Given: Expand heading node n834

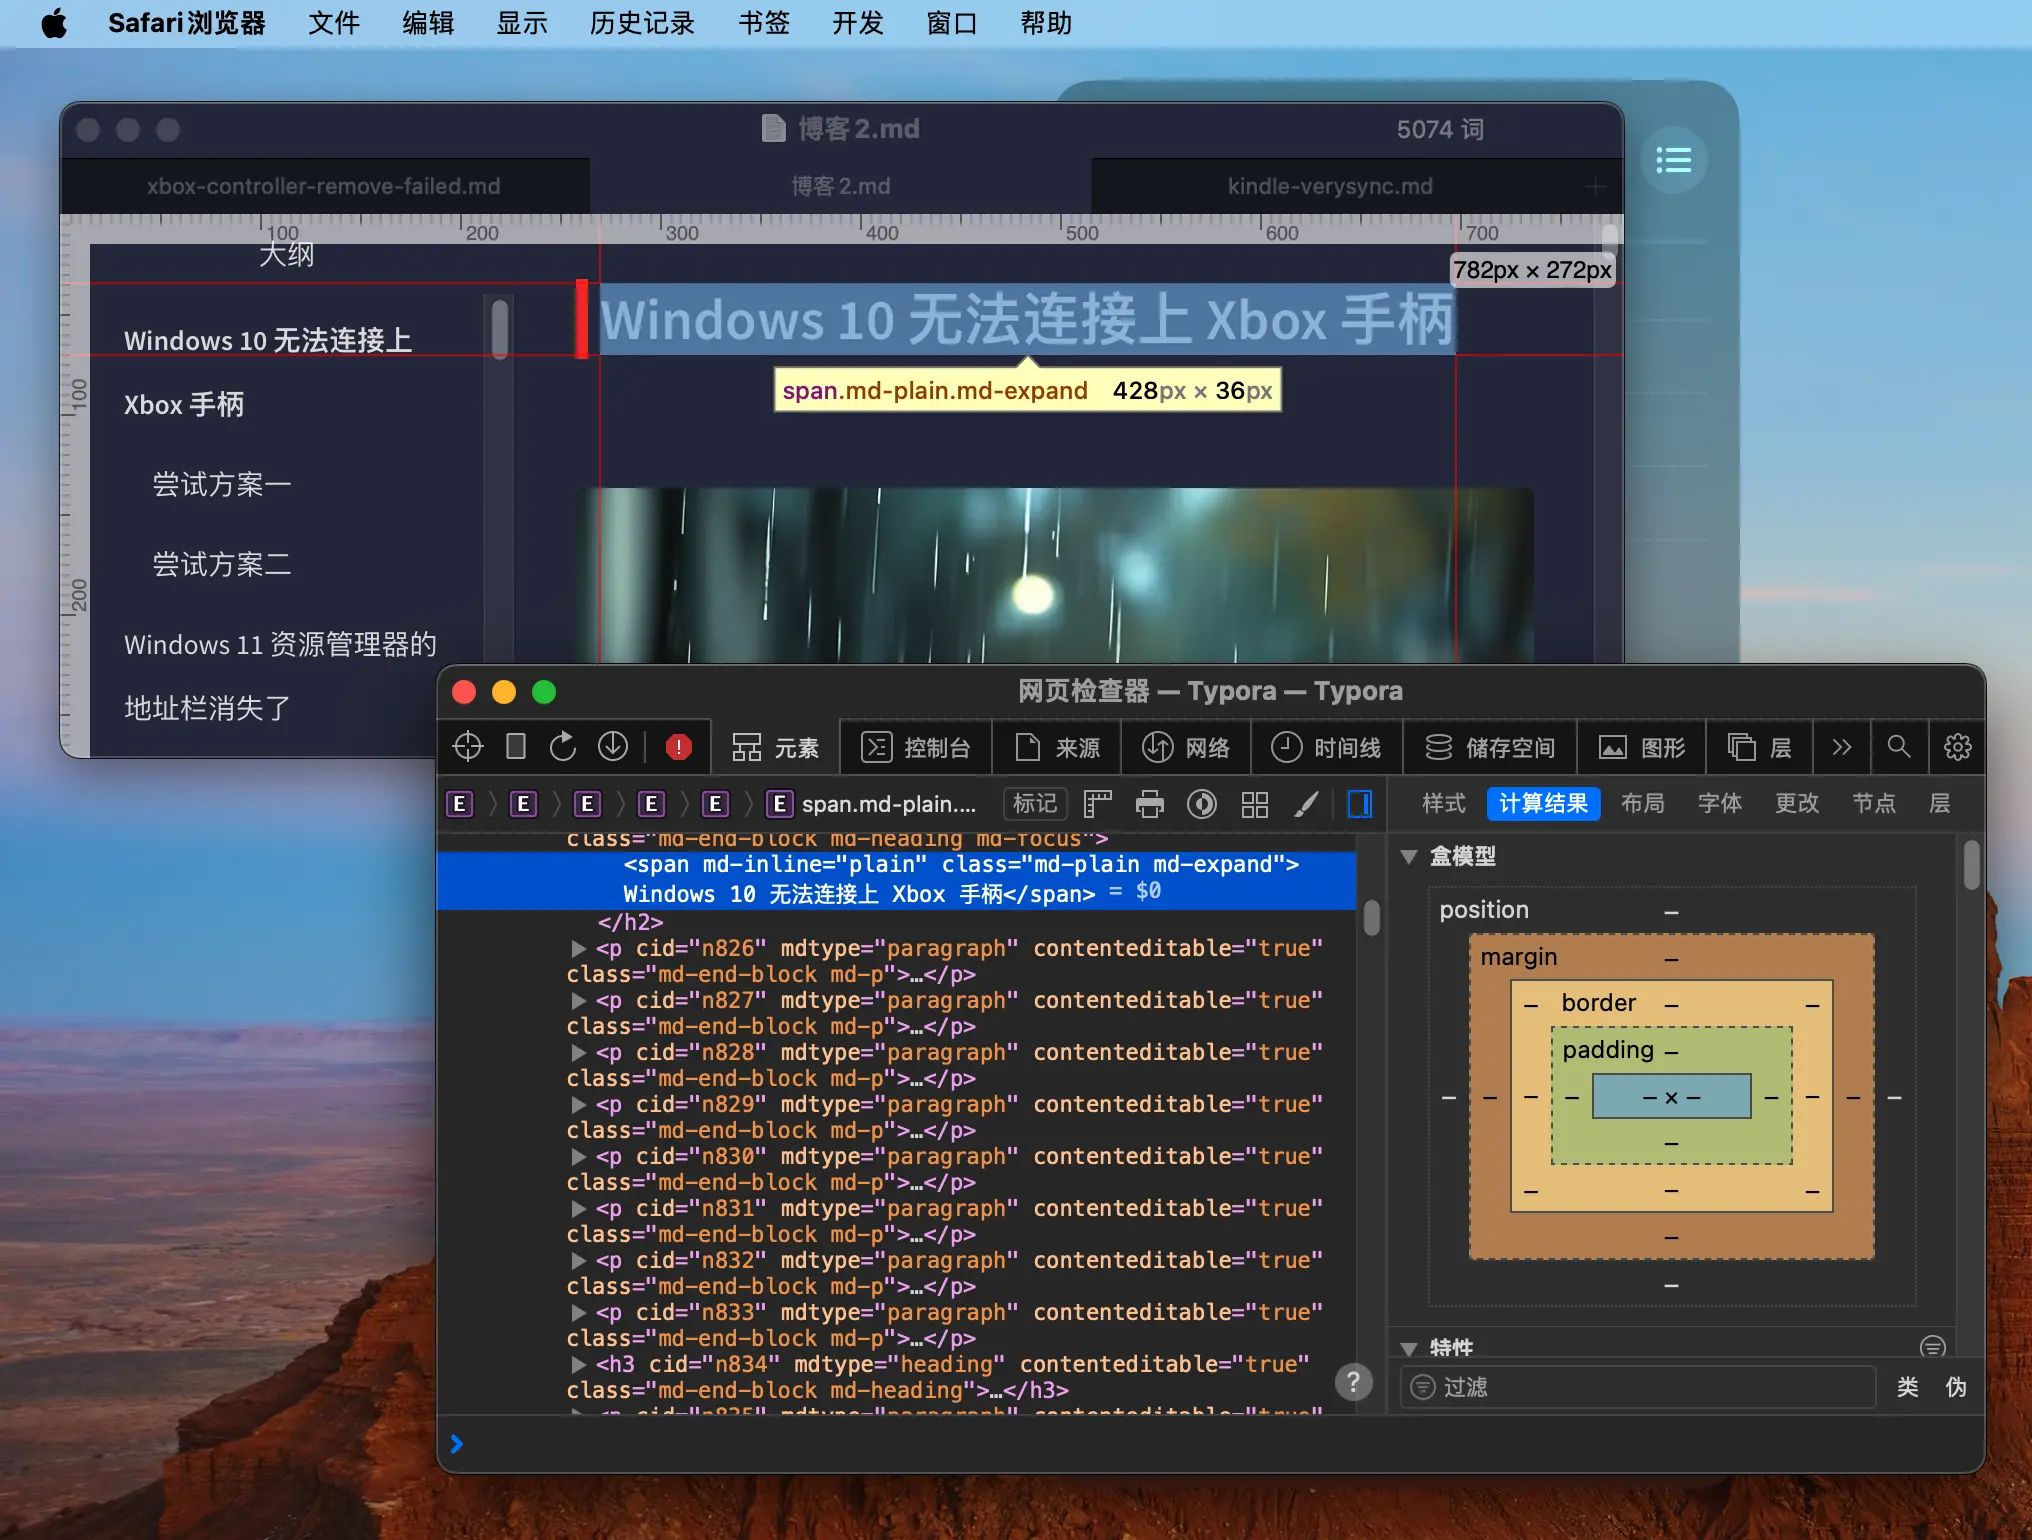Looking at the screenshot, I should pos(579,1363).
